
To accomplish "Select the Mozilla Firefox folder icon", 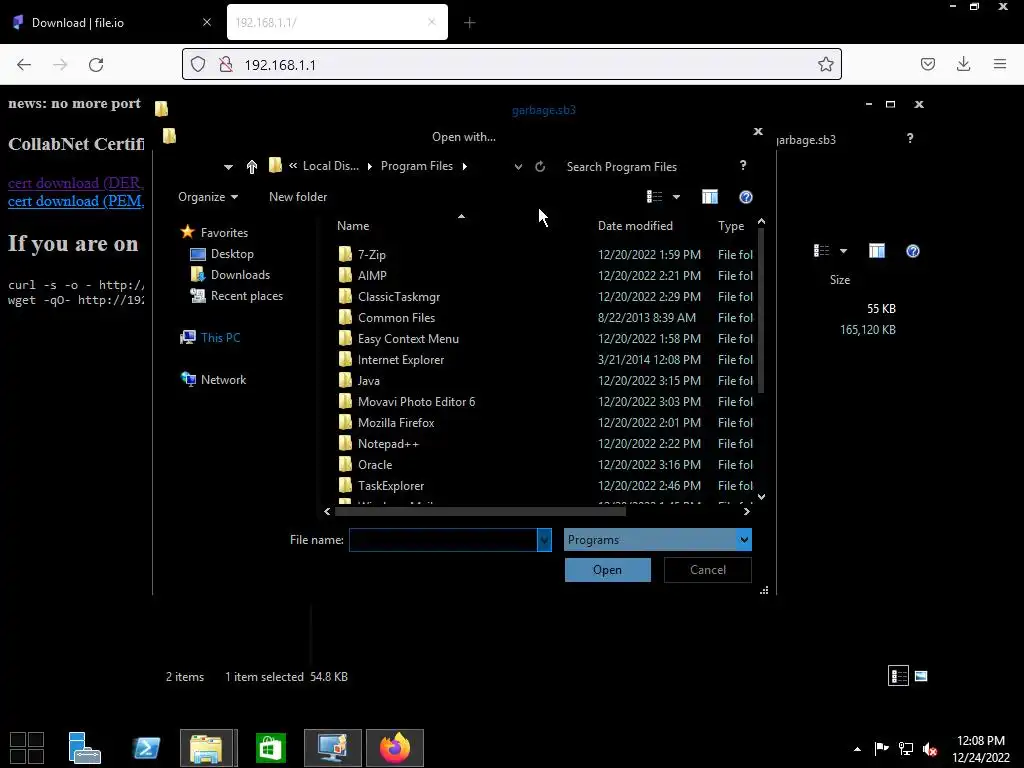I will pyautogui.click(x=345, y=423).
